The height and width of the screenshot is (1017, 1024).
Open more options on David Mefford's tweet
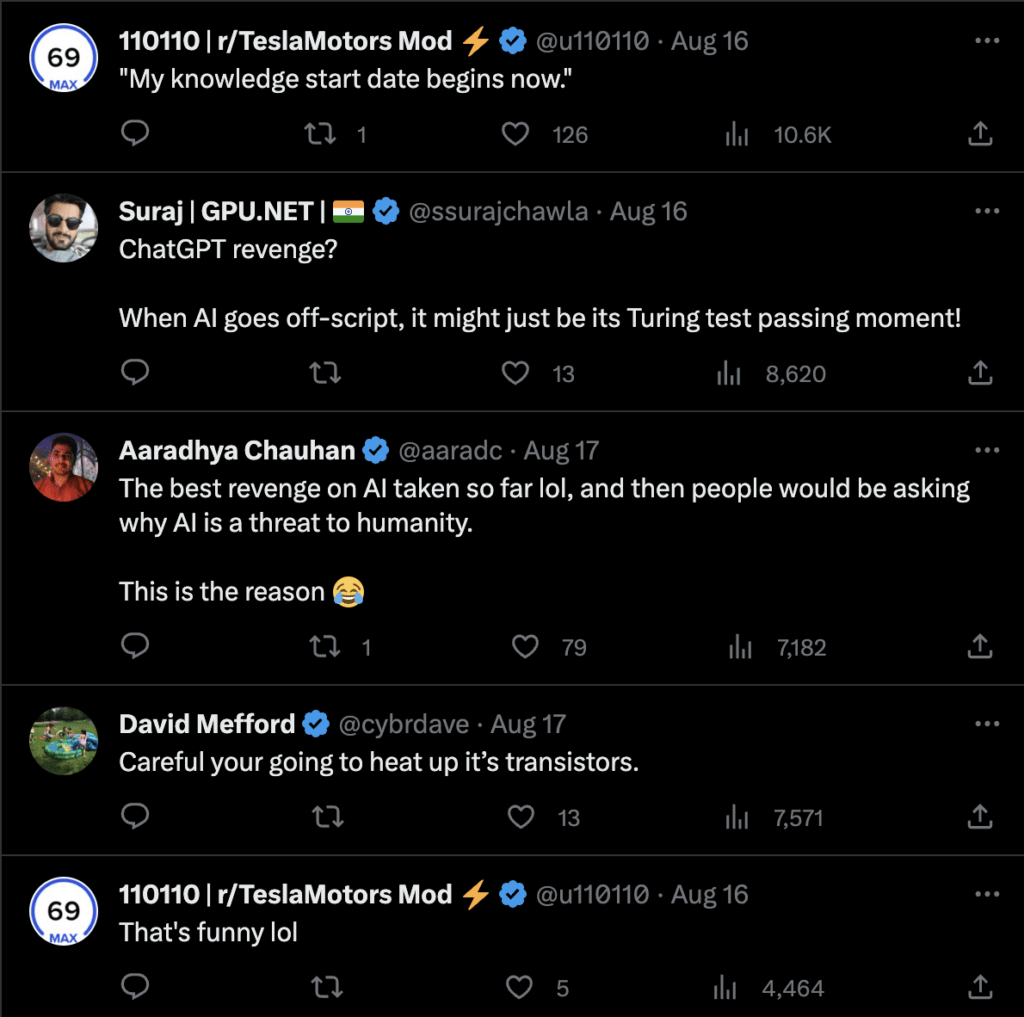(987, 723)
